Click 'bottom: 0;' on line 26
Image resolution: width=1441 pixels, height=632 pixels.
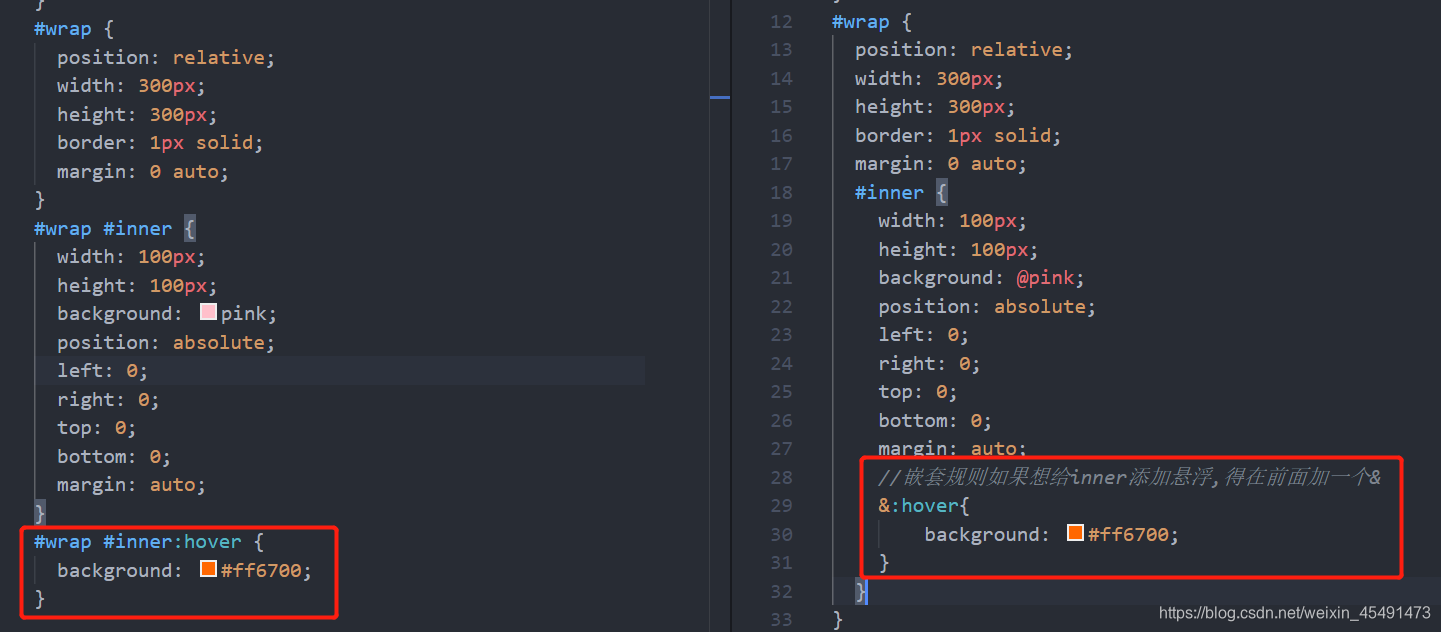pos(936,420)
